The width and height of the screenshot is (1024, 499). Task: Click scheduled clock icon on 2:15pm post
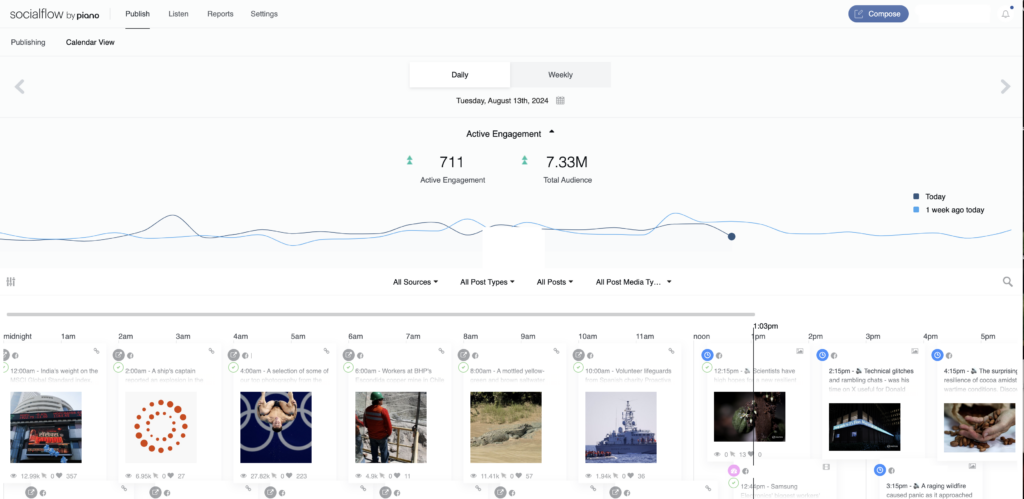point(822,355)
